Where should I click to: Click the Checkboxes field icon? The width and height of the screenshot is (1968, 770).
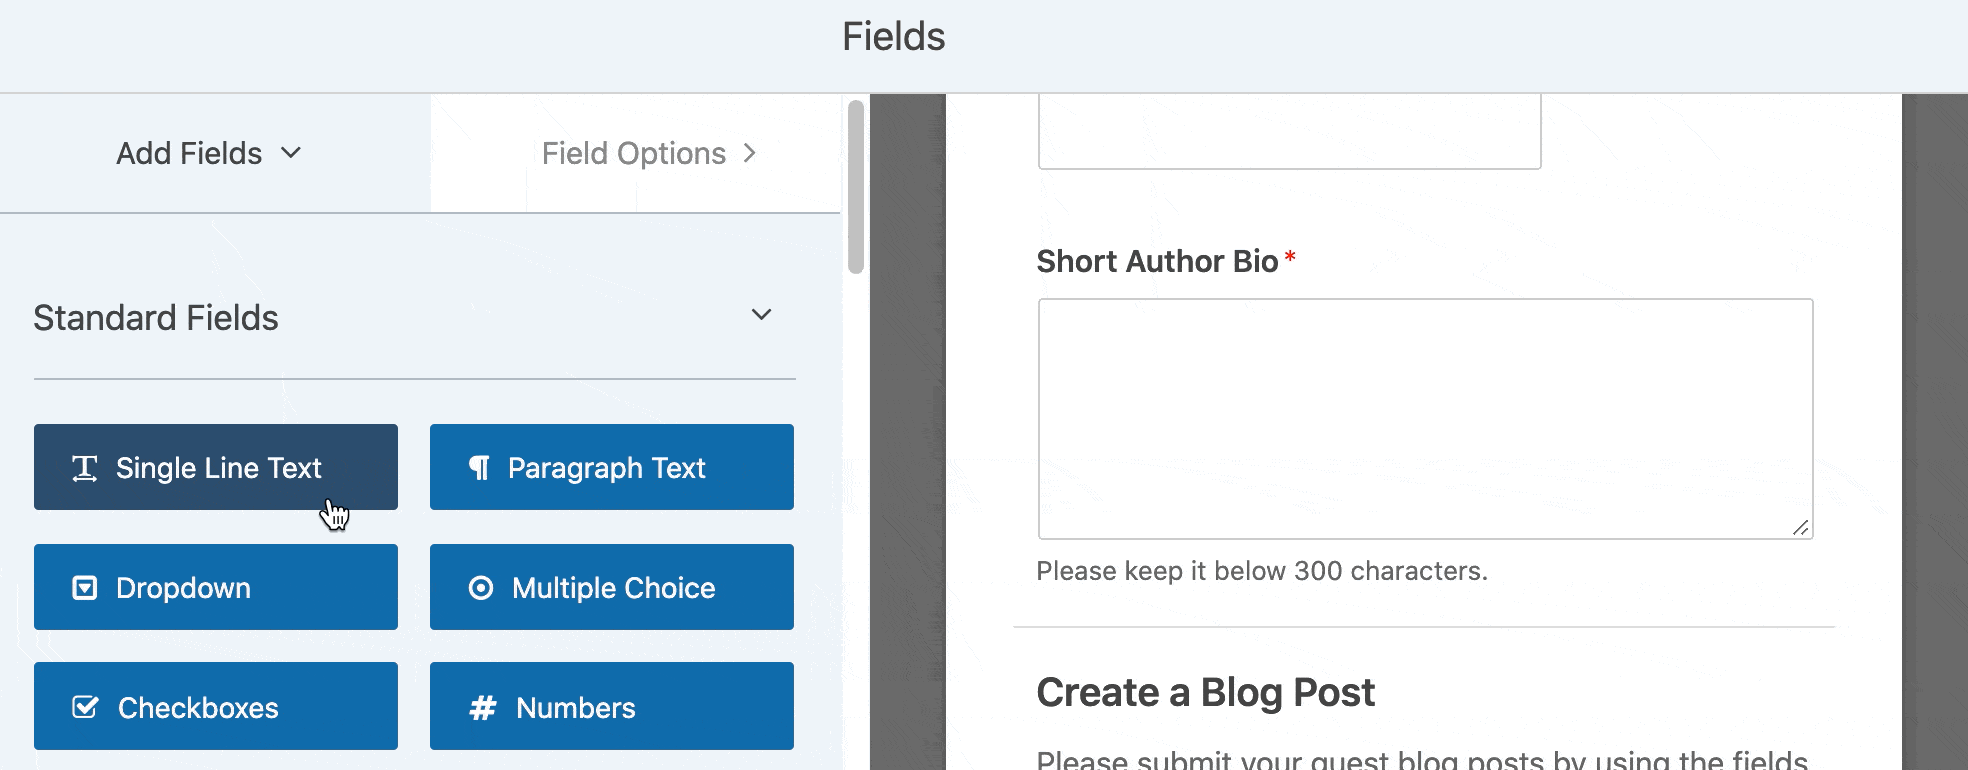[x=85, y=707]
